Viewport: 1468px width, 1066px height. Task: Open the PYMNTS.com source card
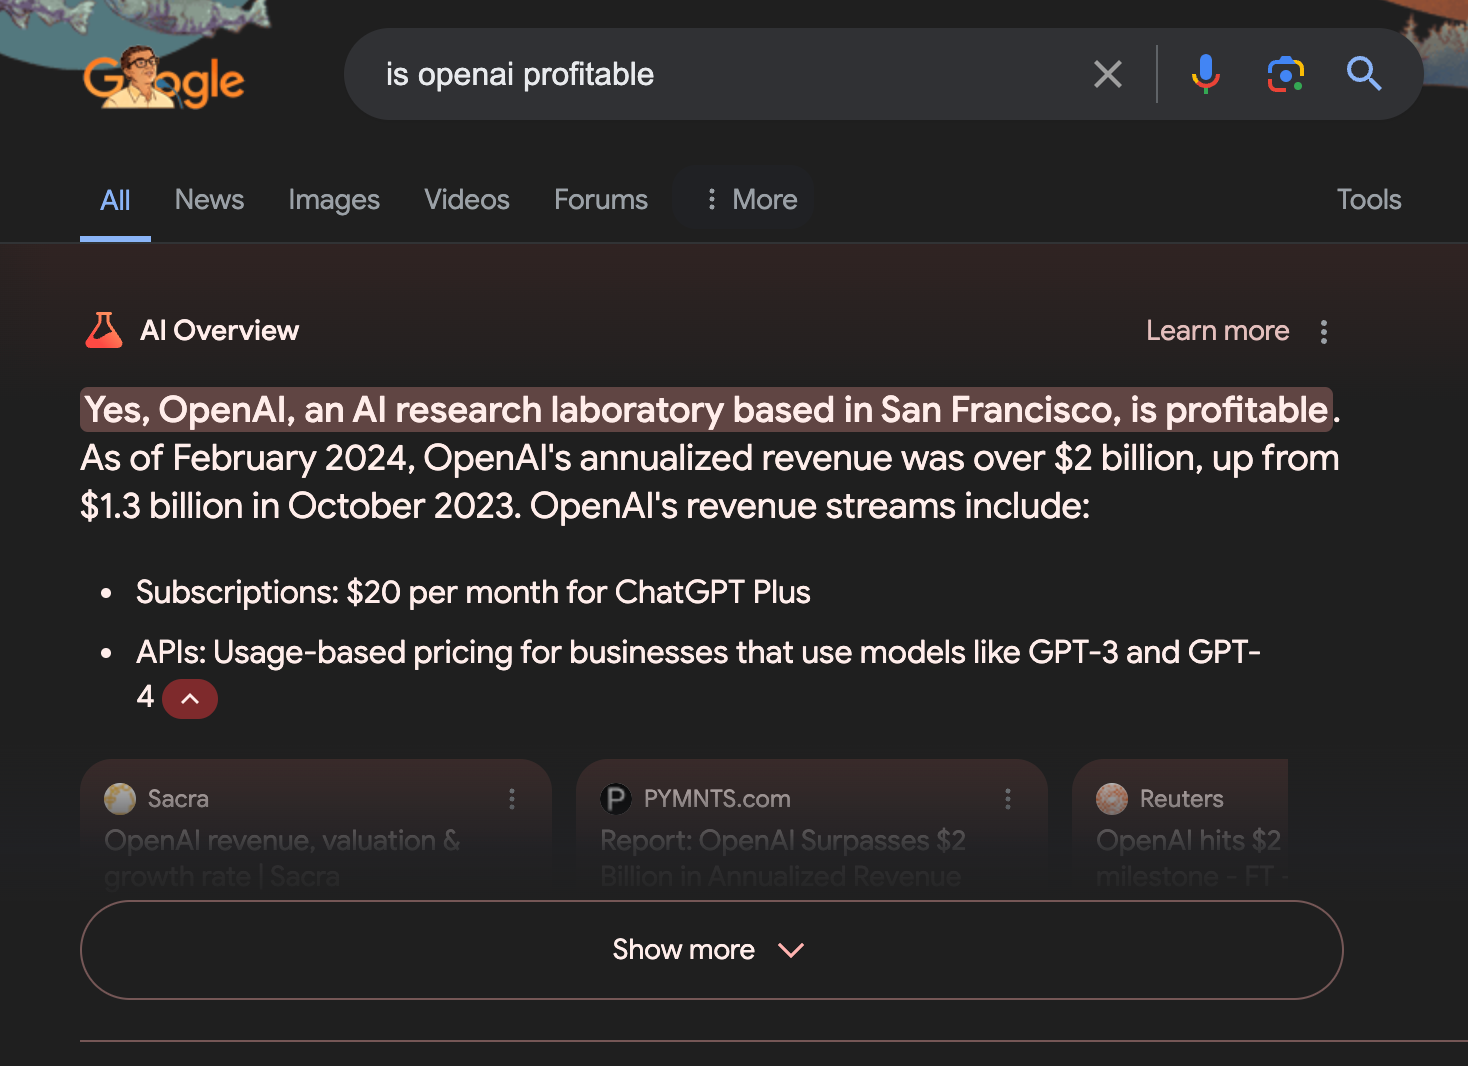pyautogui.click(x=812, y=828)
